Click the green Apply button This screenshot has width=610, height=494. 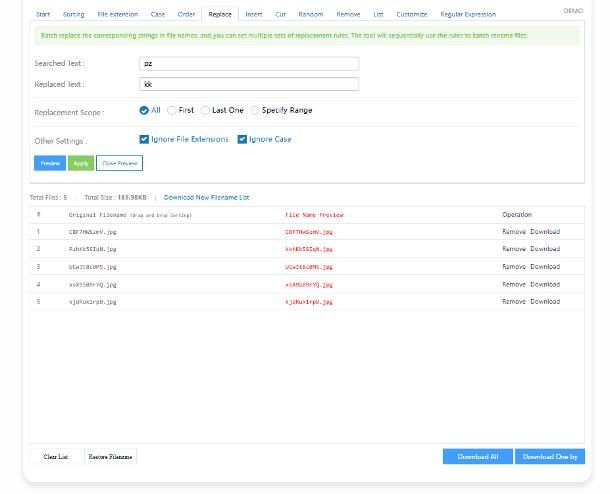[81, 163]
